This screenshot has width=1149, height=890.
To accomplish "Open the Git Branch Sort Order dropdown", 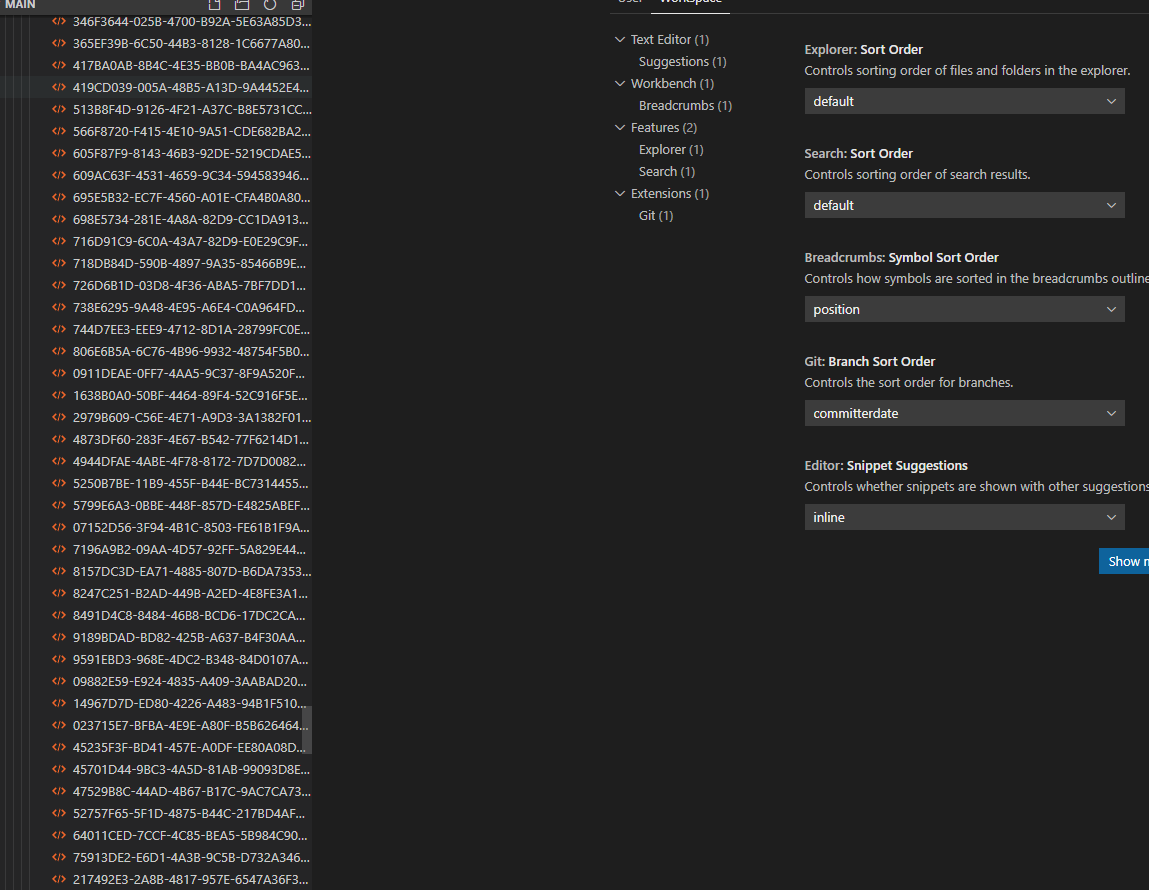I will [963, 413].
